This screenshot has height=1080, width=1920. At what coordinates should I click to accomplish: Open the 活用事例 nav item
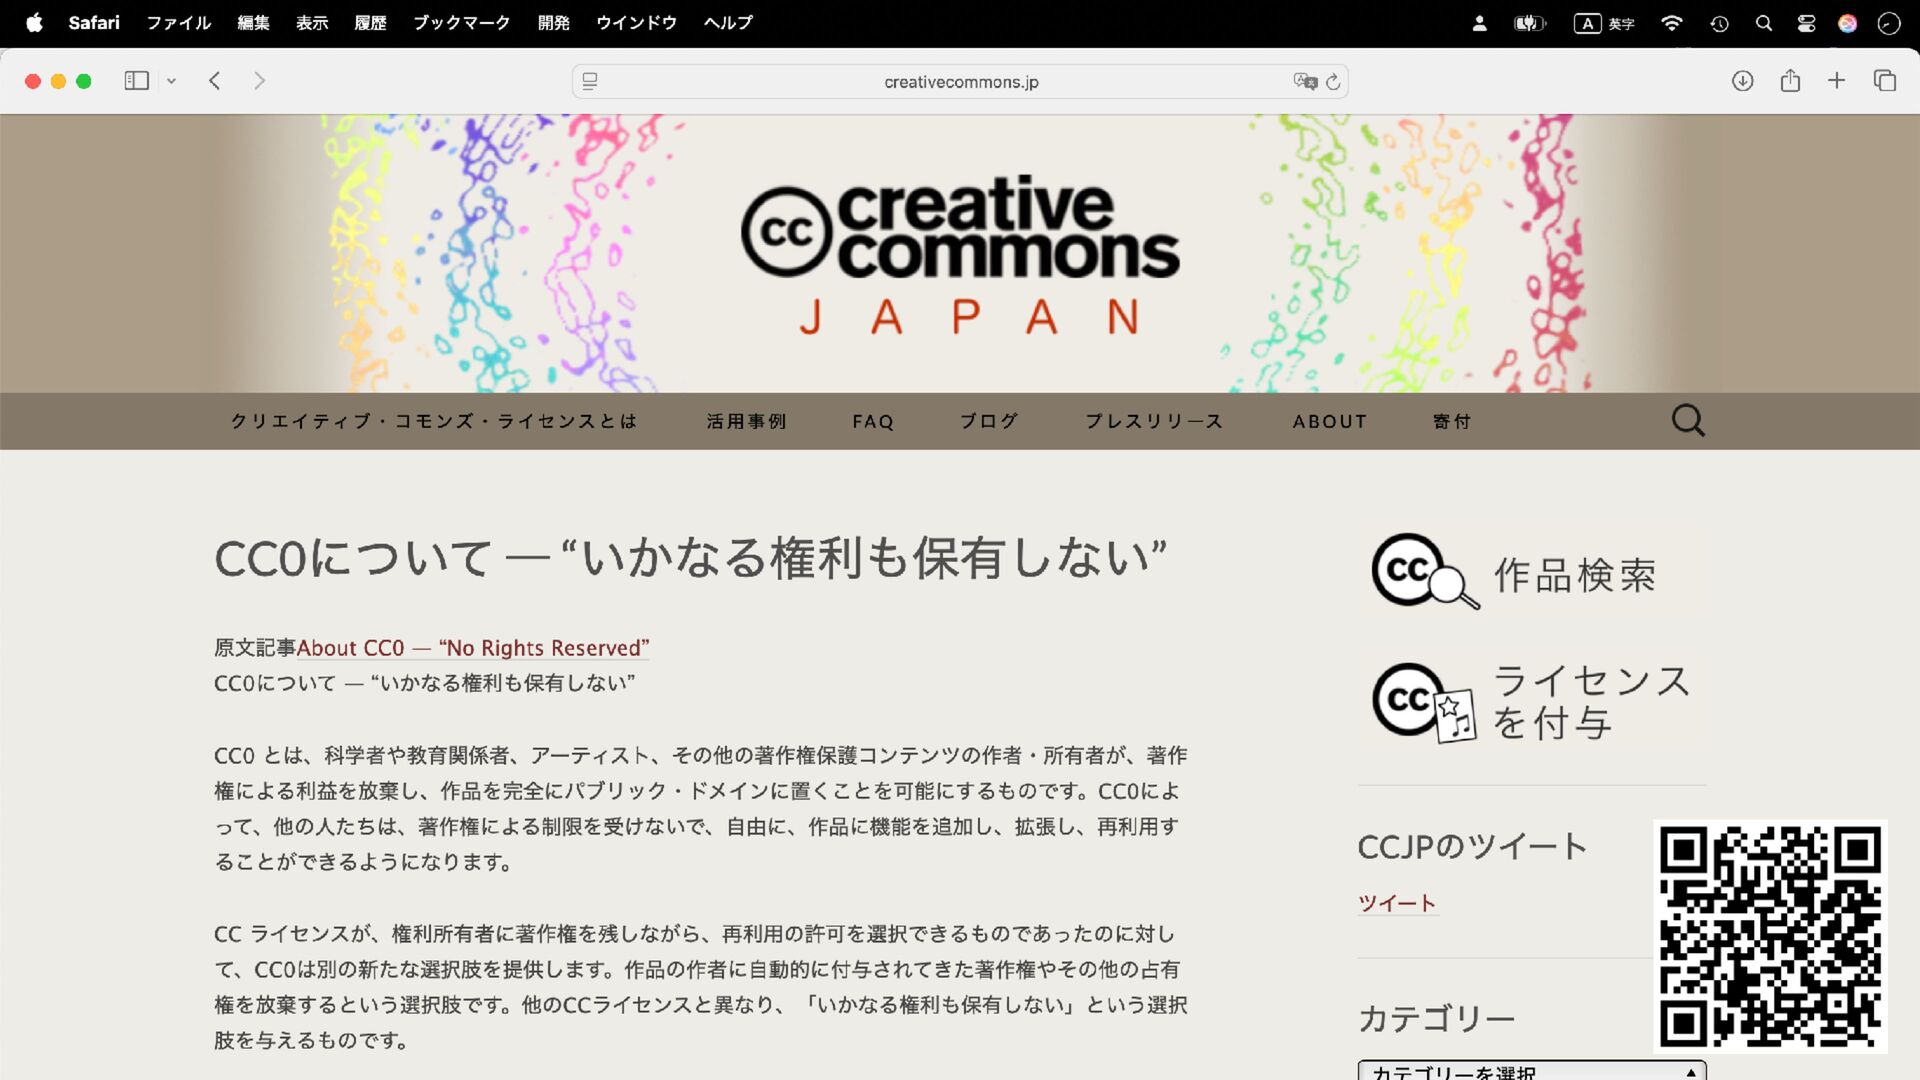click(x=747, y=421)
